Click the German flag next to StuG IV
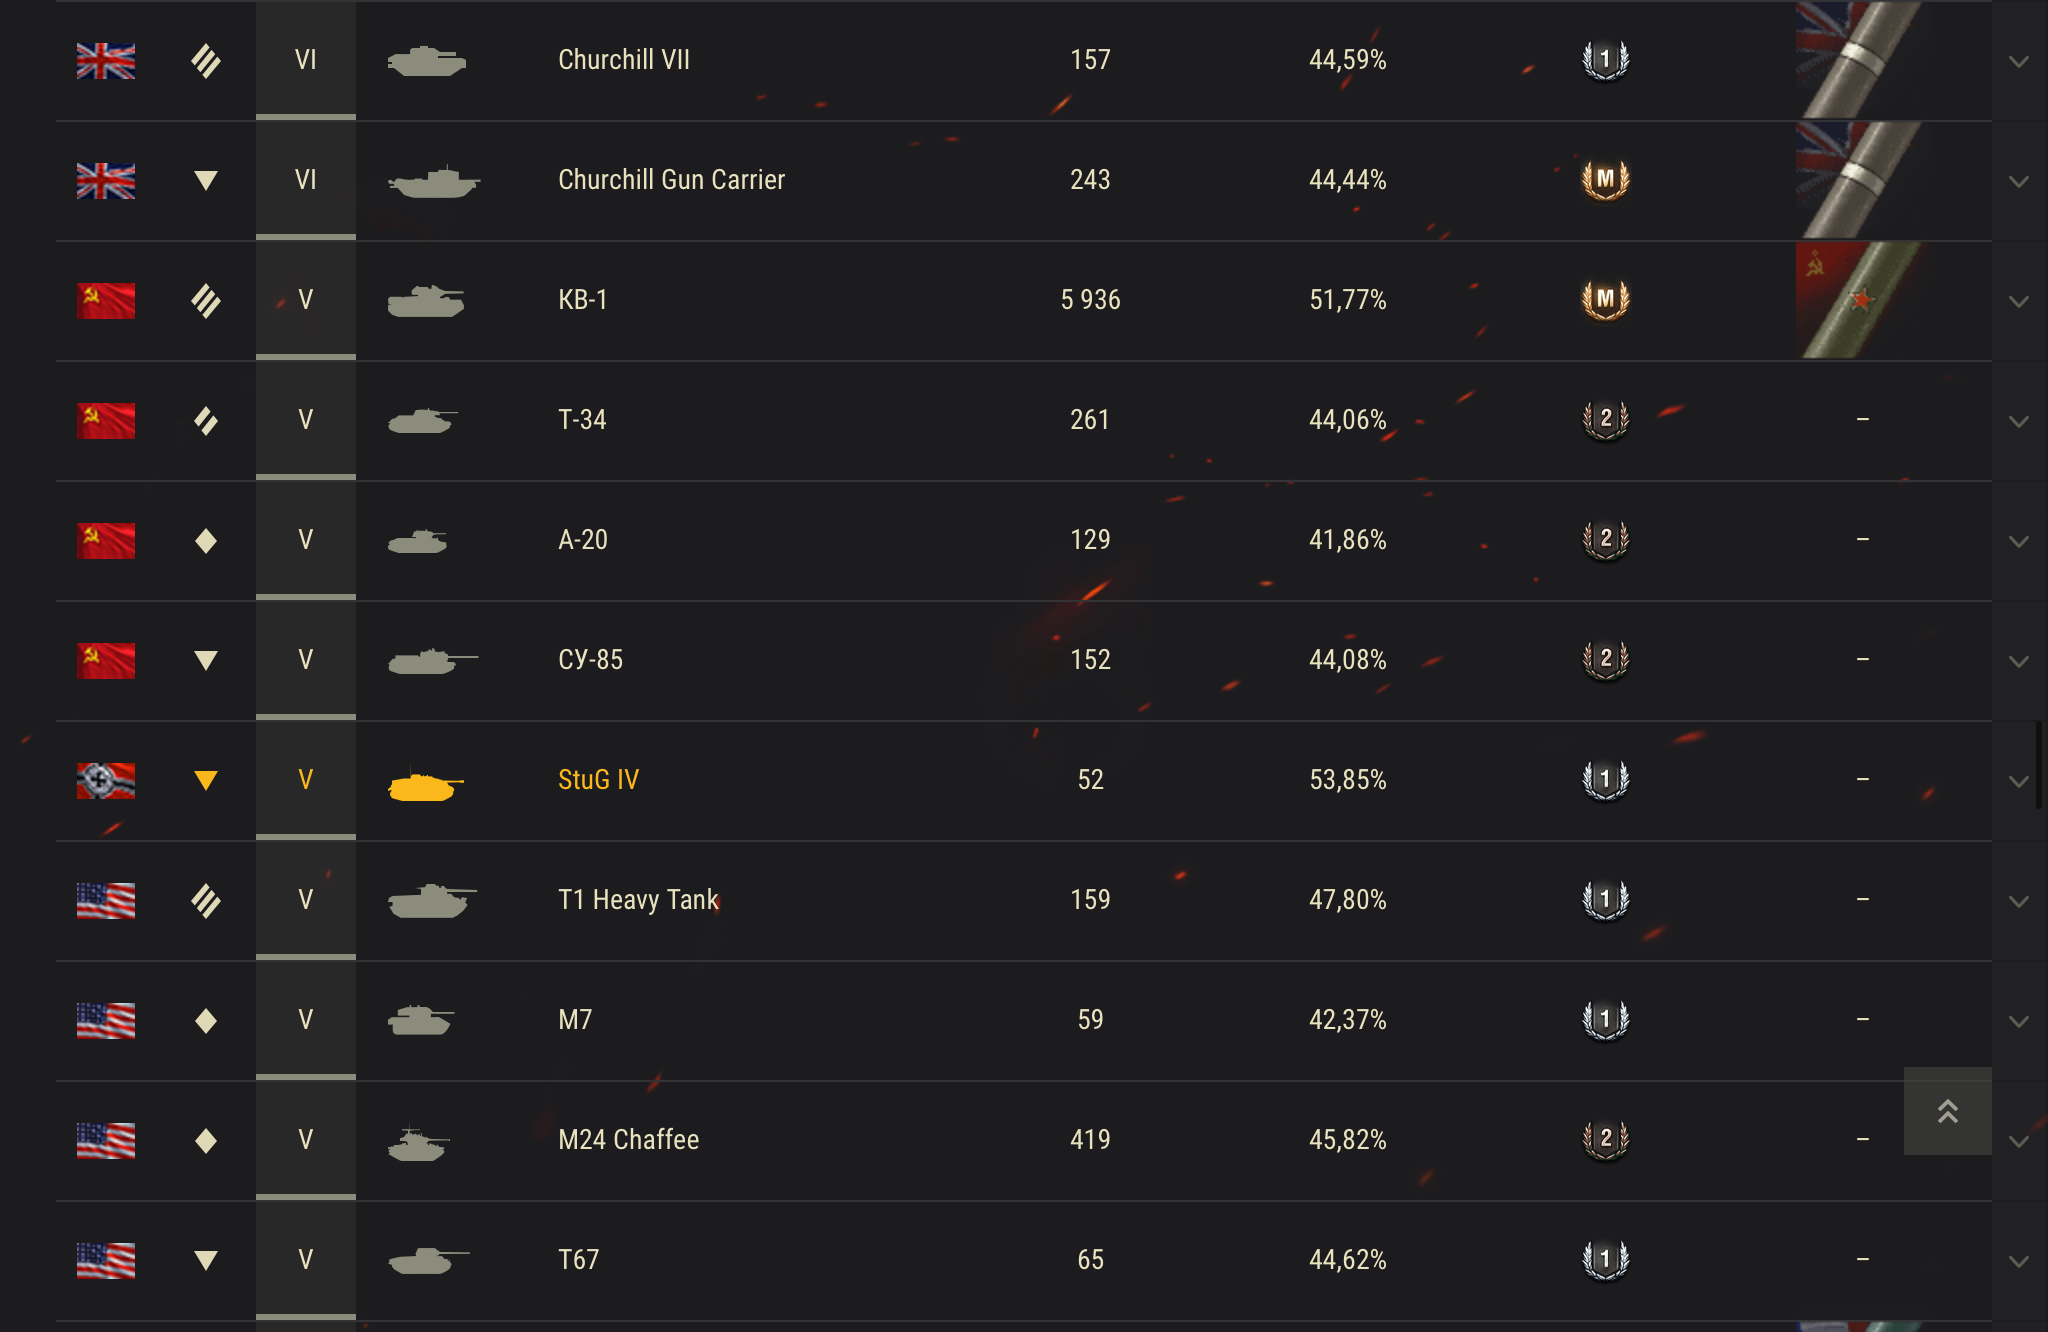Screen dimensions: 2048x1332 click(106, 780)
